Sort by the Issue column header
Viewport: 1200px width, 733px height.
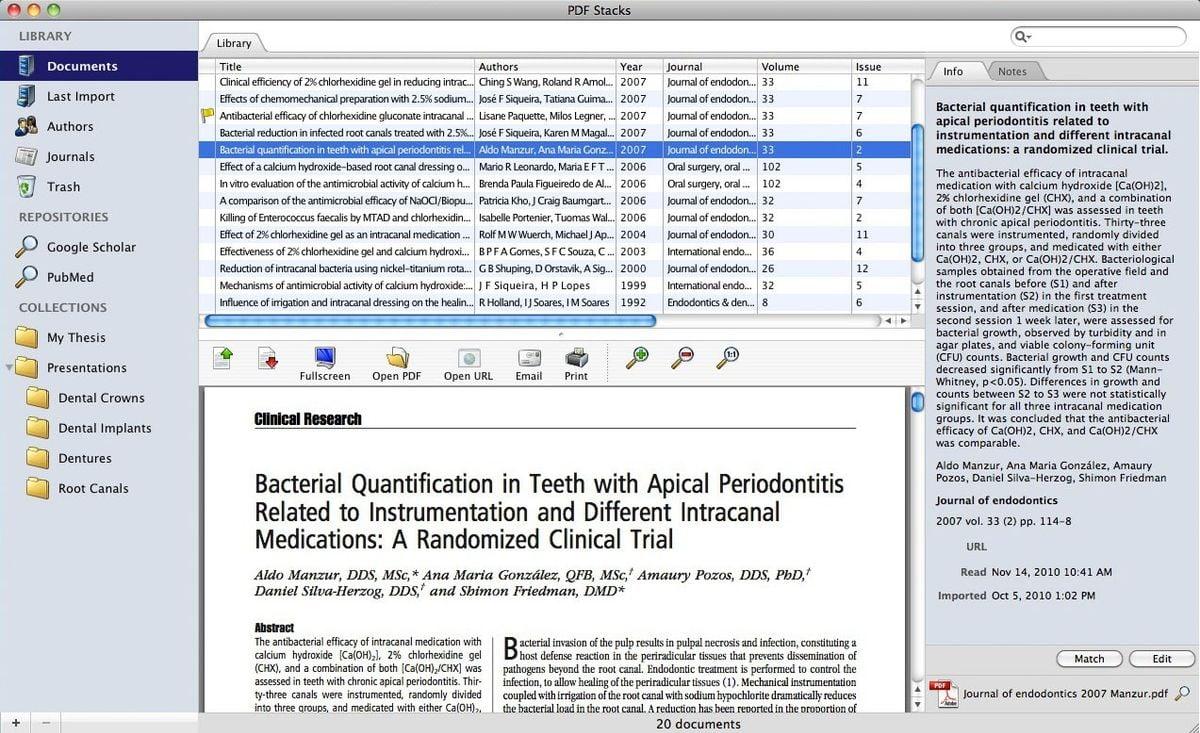(881, 67)
